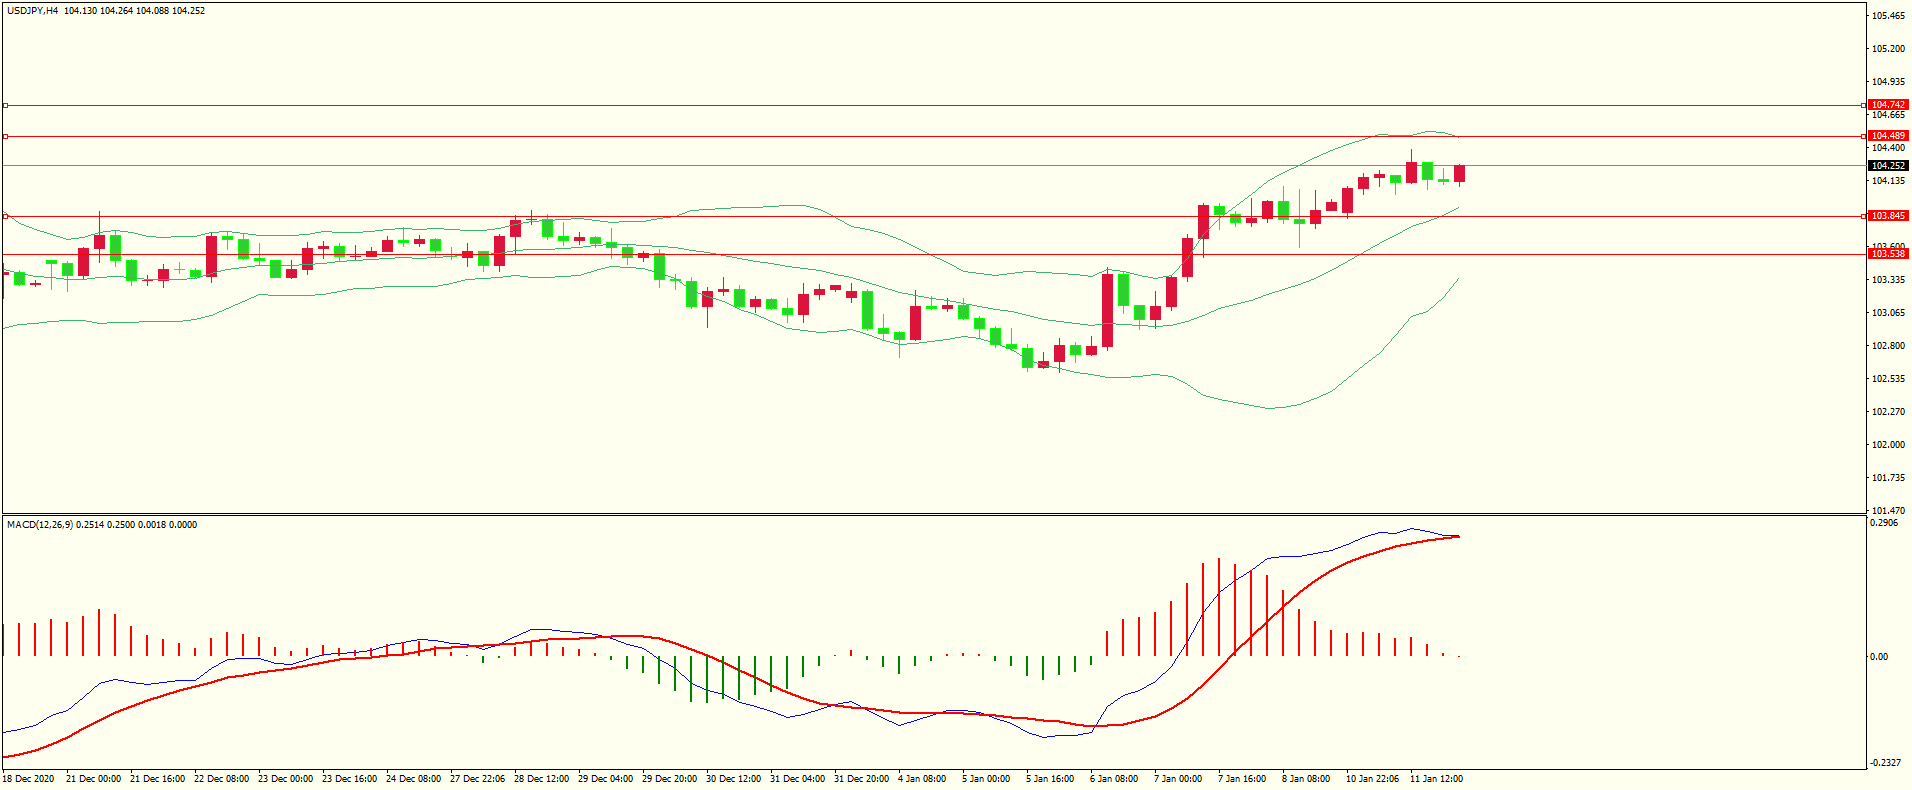The height and width of the screenshot is (790, 1912).
Task: Select the red 103.538 price level tag
Action: pyautogui.click(x=1888, y=254)
